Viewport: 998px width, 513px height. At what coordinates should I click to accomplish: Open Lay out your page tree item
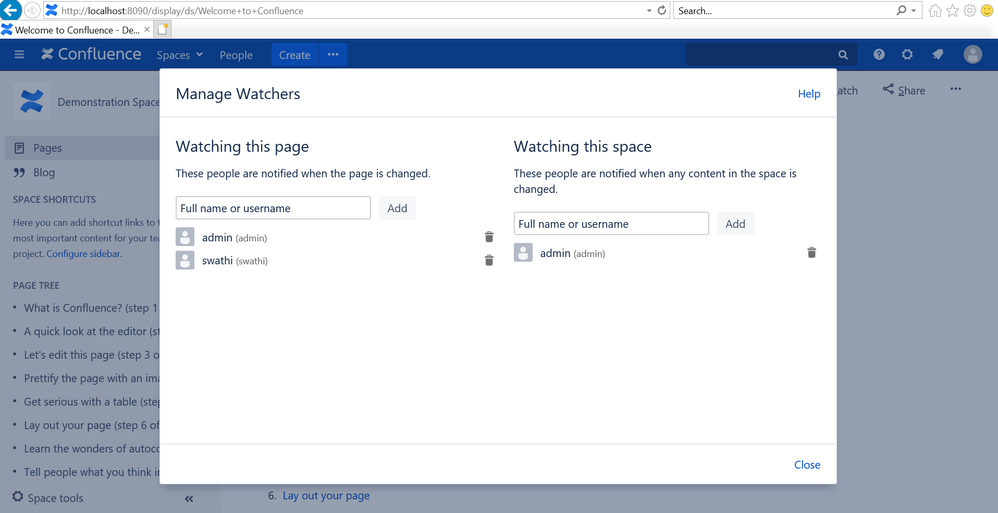91,425
